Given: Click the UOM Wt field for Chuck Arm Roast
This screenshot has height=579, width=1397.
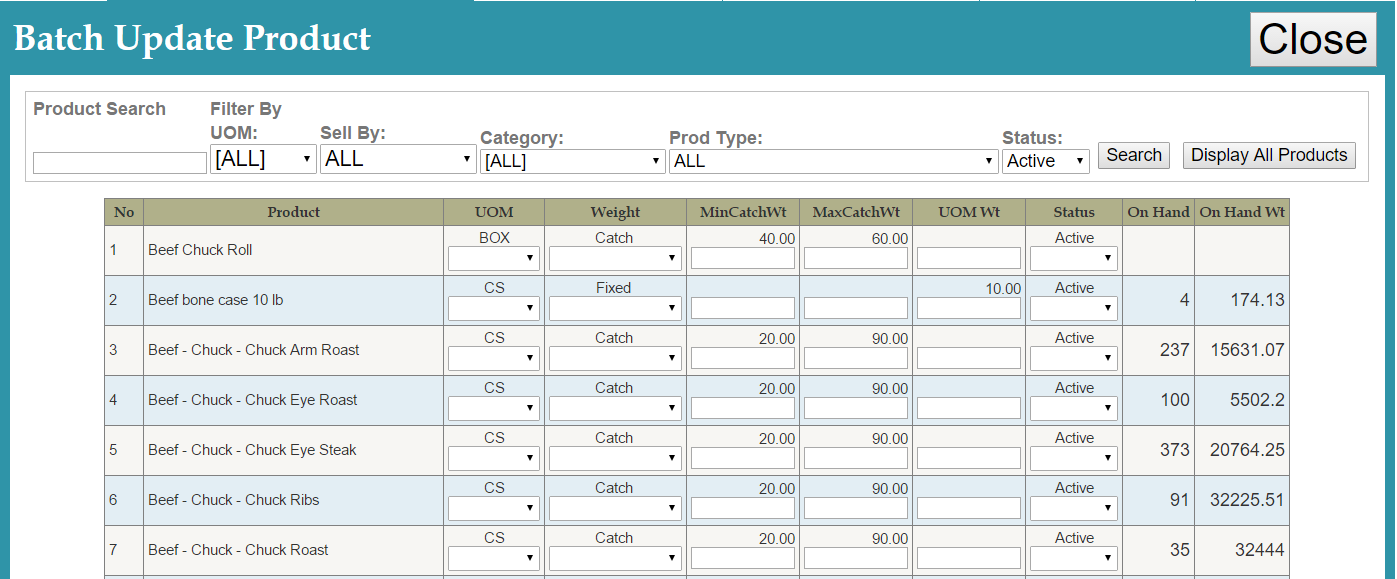Looking at the screenshot, I should pos(969,358).
